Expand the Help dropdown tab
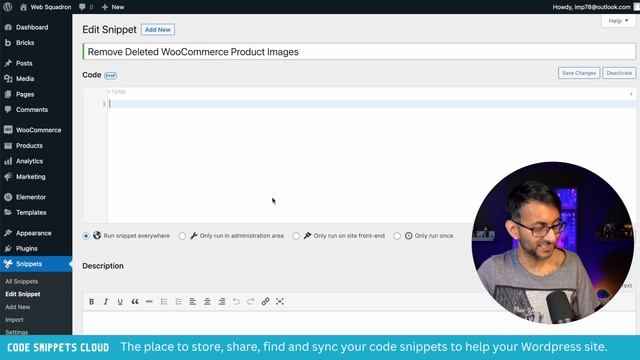The width and height of the screenshot is (640, 360). click(x=618, y=21)
